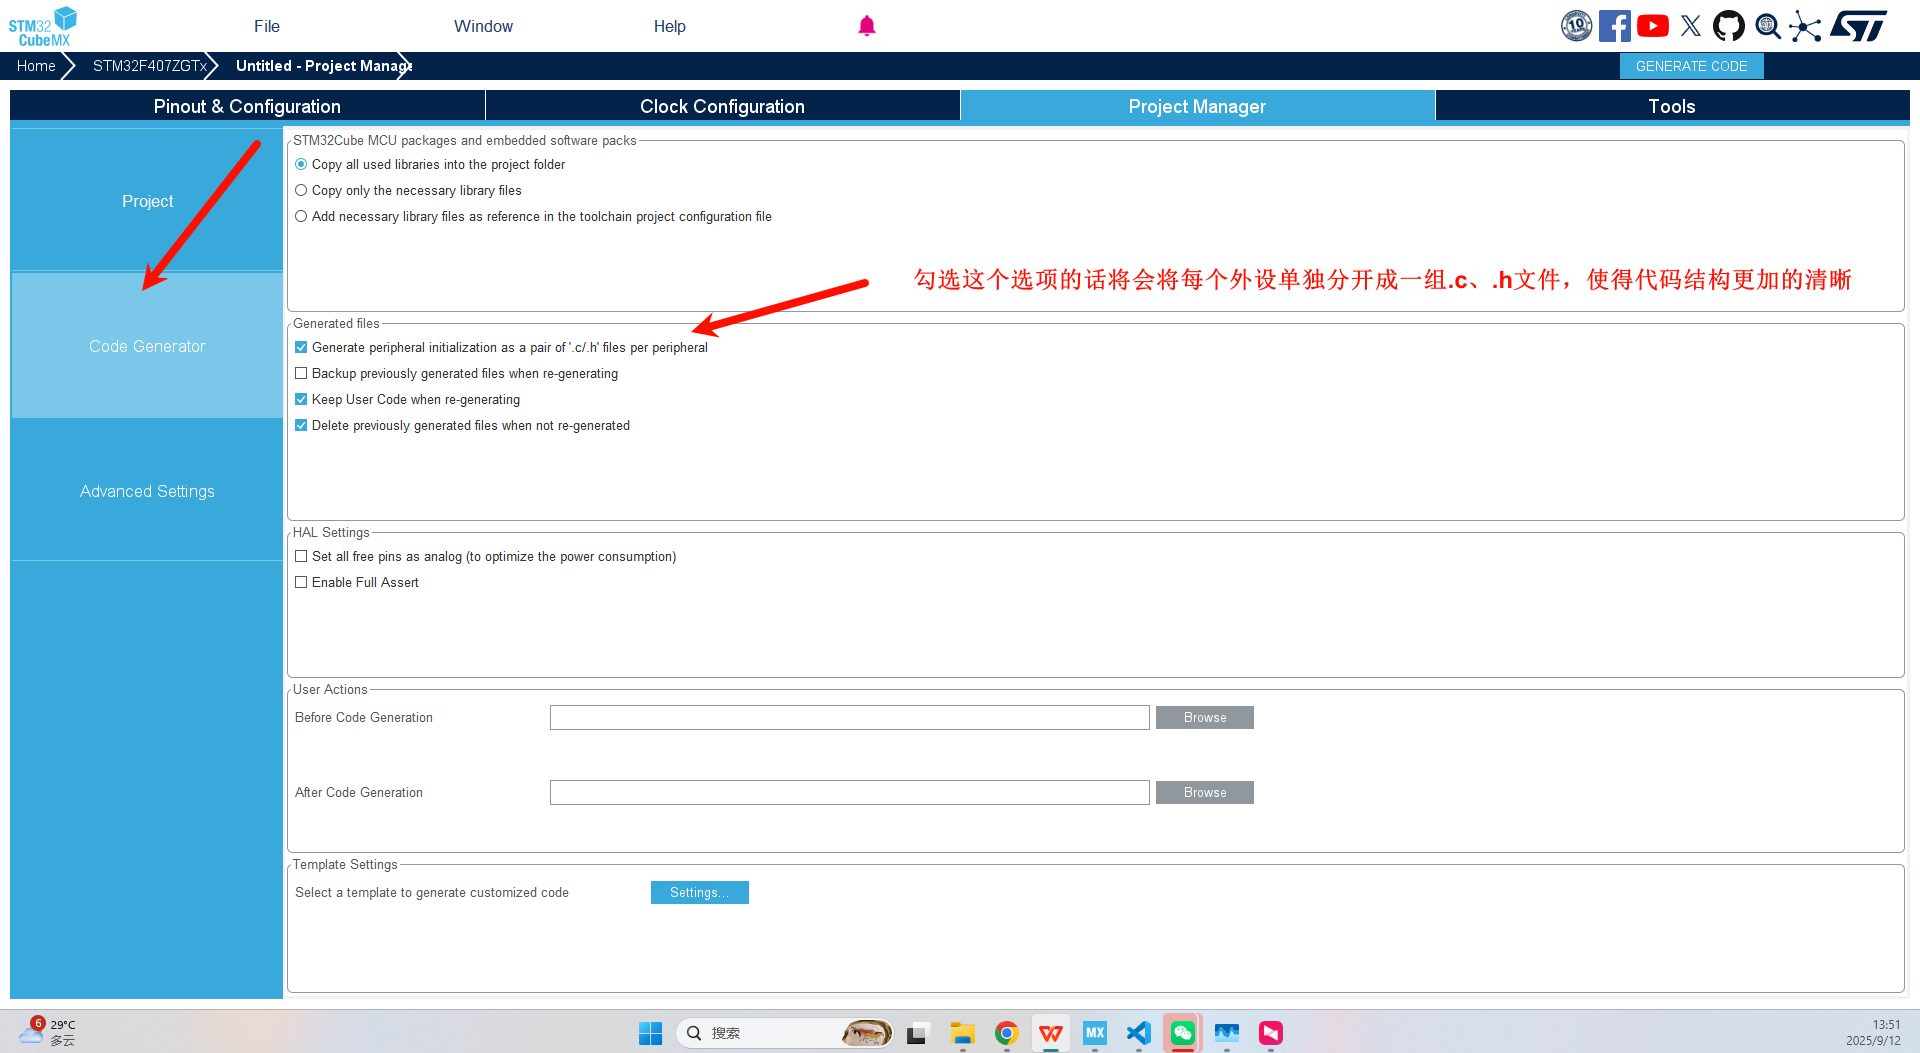This screenshot has width=1920, height=1053.
Task: Open WeChat from the taskbar
Action: [x=1183, y=1033]
